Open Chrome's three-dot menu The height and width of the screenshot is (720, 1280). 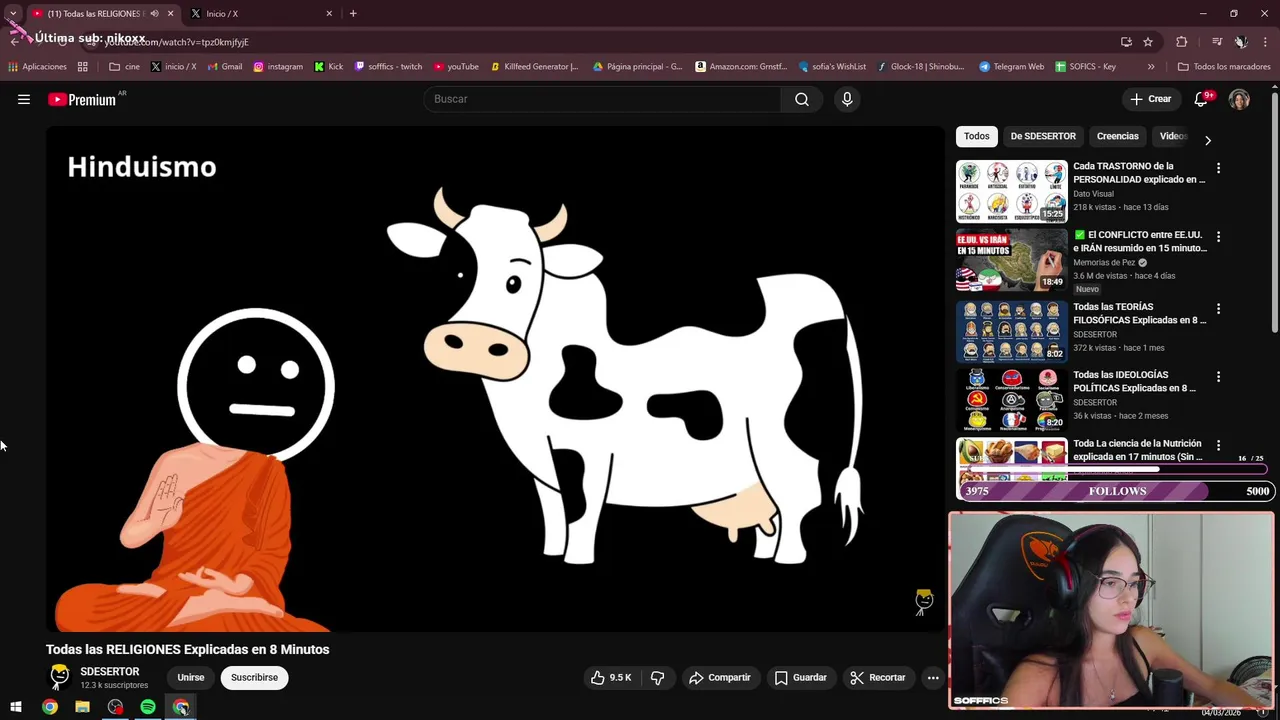pos(1265,42)
